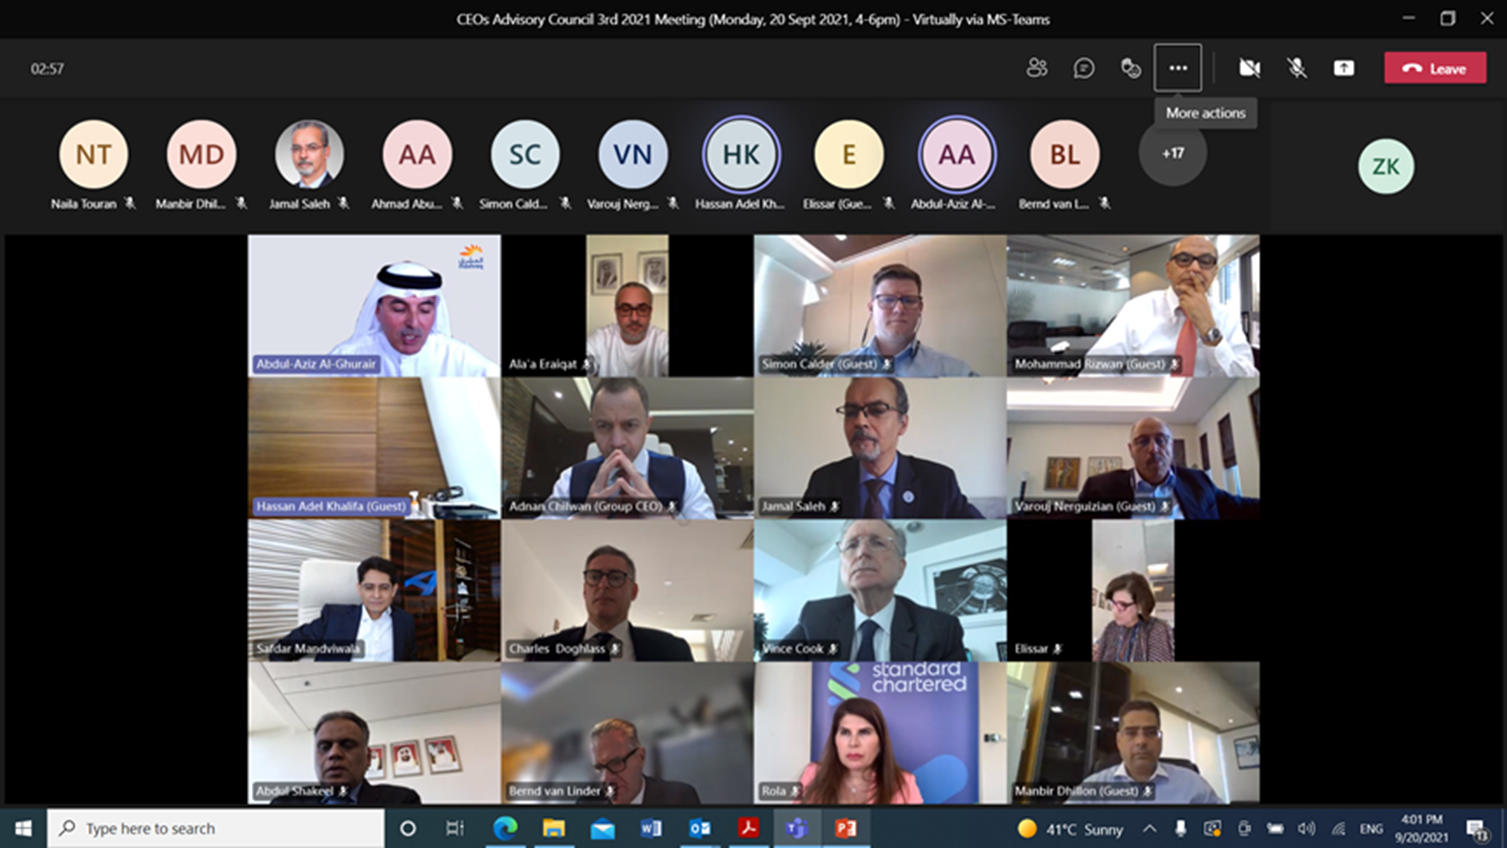Image resolution: width=1507 pixels, height=848 pixels.
Task: Open the meeting chat conversation
Action: coord(1084,68)
